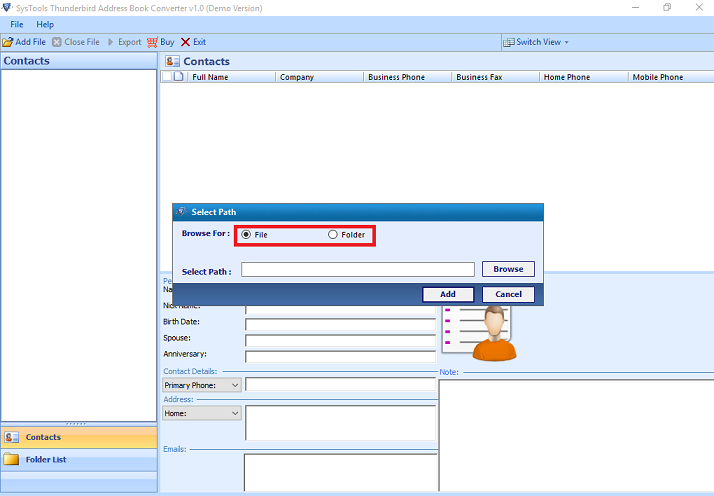Select the File radio button
714x496 pixels.
point(246,235)
